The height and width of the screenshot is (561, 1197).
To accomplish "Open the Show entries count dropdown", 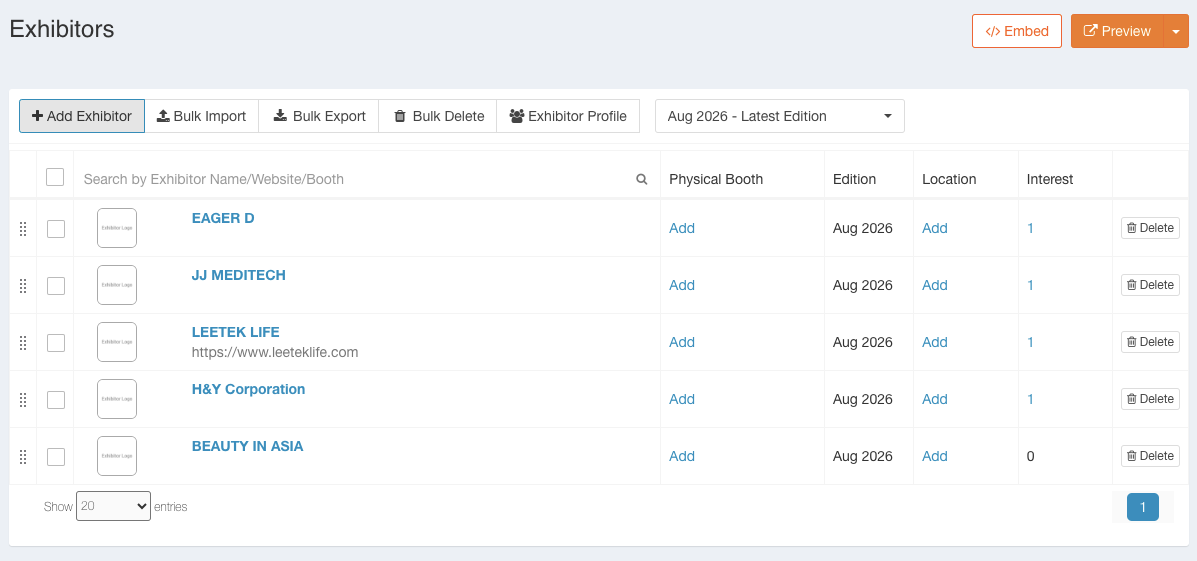I will point(113,506).
